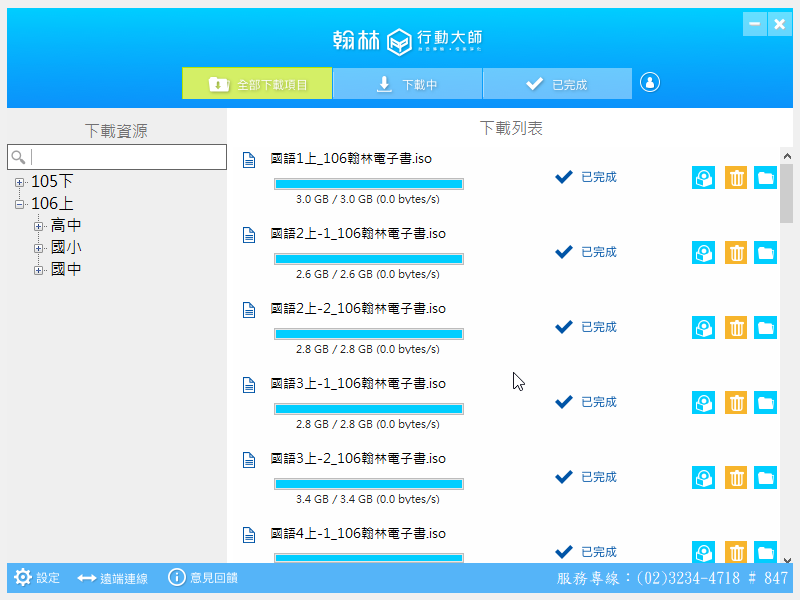Viewport: 800px width, 600px height.
Task: Delete 國語3上-1_106翰林電子書.iso with its trash icon
Action: [736, 403]
